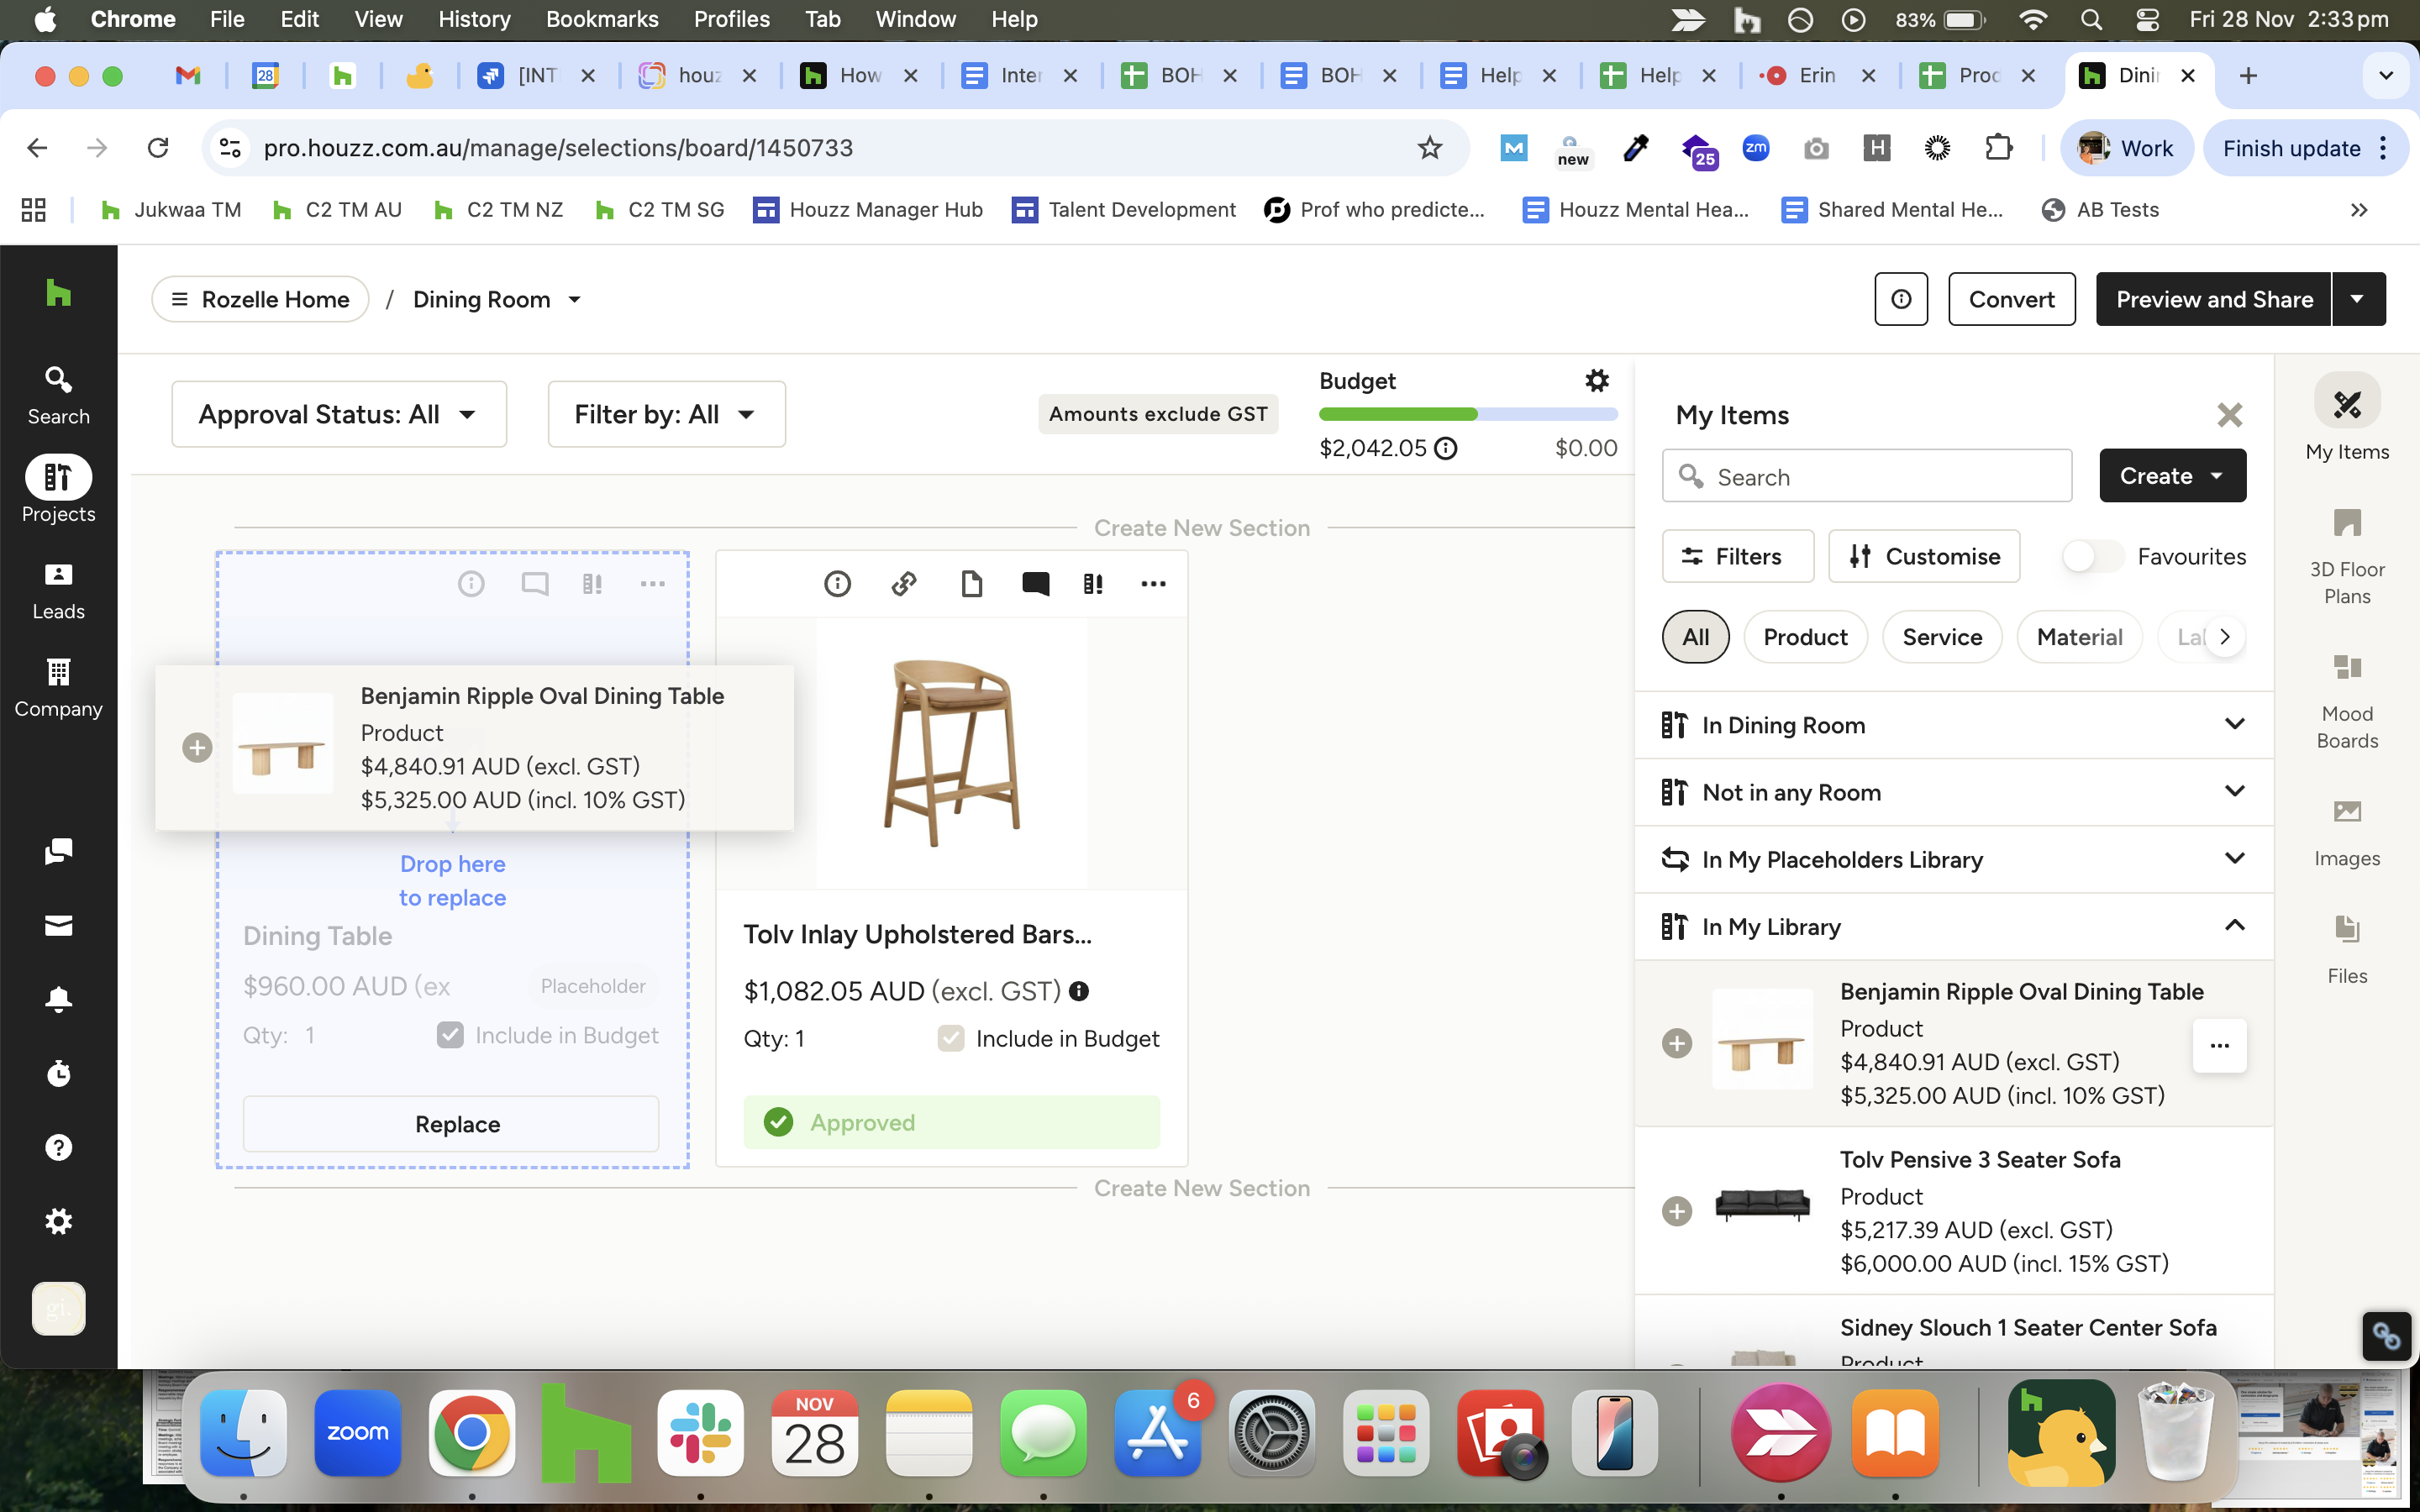The image size is (2420, 1512).
Task: Add Tolv Pensive 3 Seater Sofa plus icon
Action: (x=1676, y=1211)
